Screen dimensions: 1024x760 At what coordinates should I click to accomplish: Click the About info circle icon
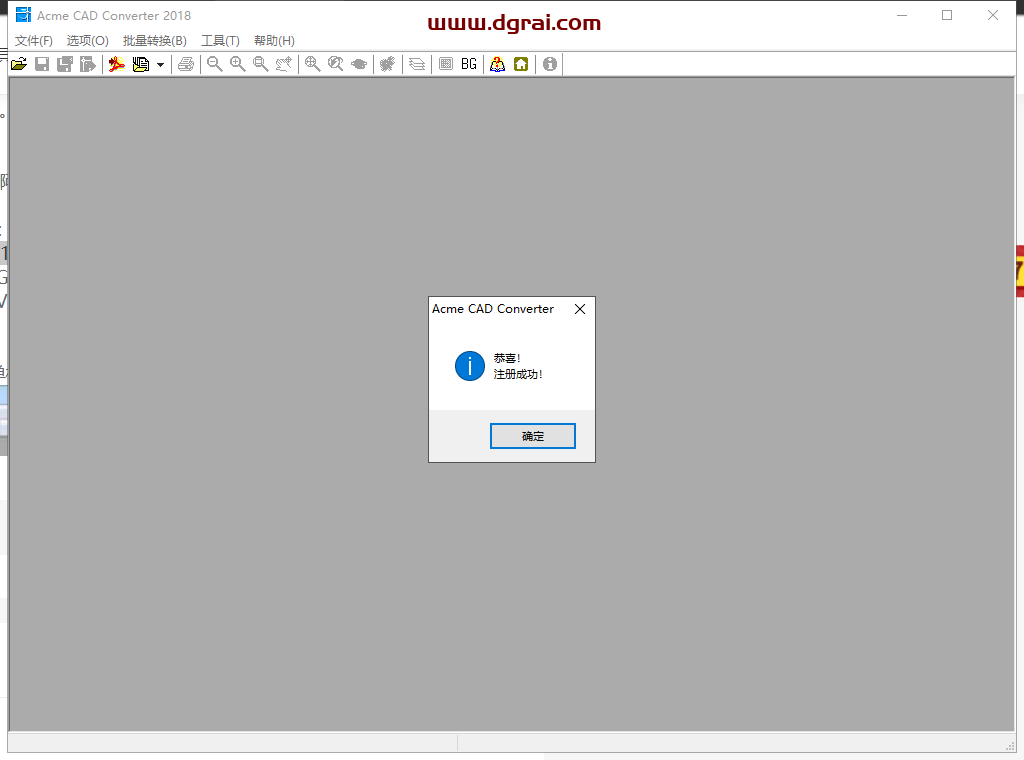[x=550, y=64]
